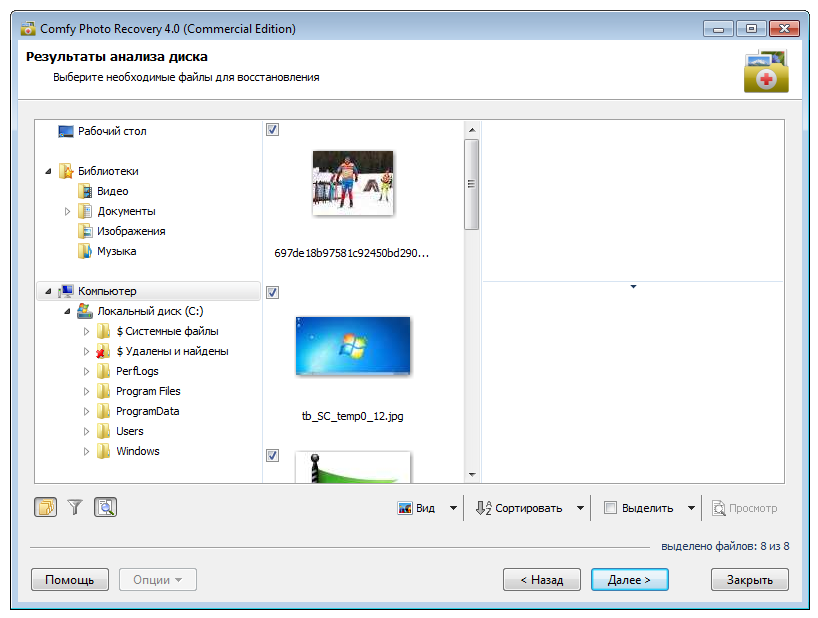Click the skier photo thumbnail

[x=352, y=183]
